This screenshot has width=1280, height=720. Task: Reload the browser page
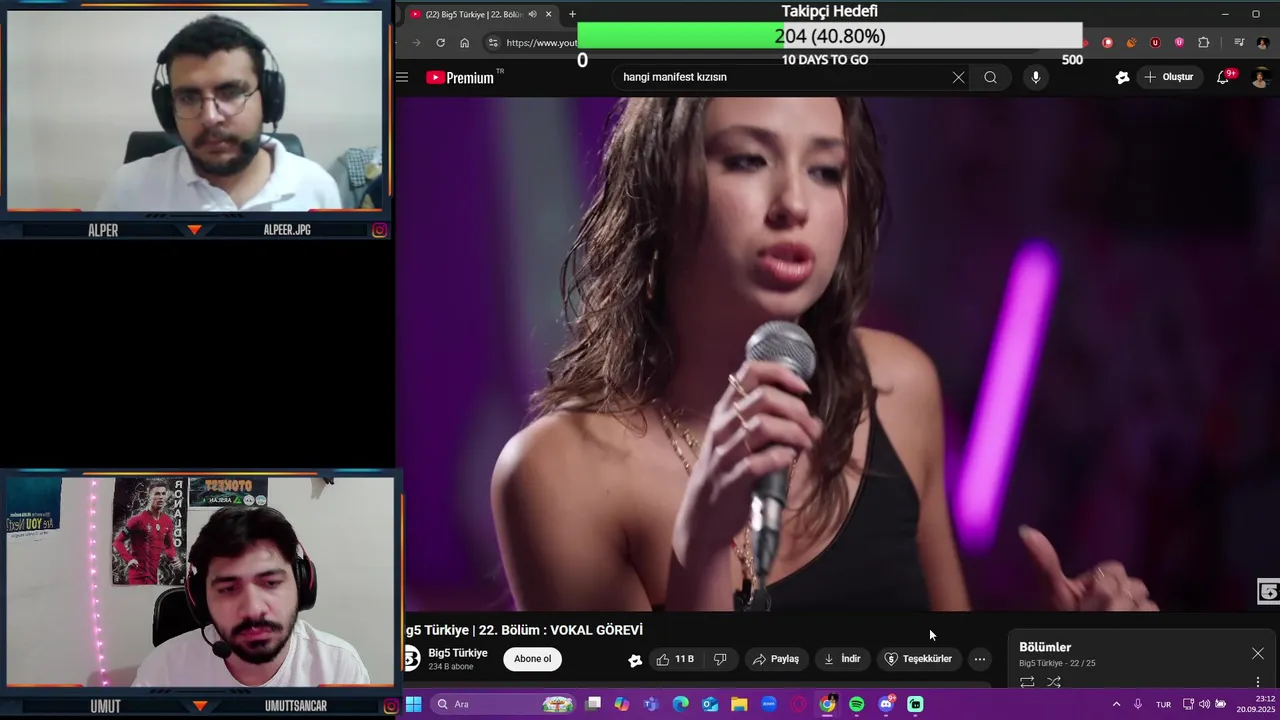[x=440, y=42]
